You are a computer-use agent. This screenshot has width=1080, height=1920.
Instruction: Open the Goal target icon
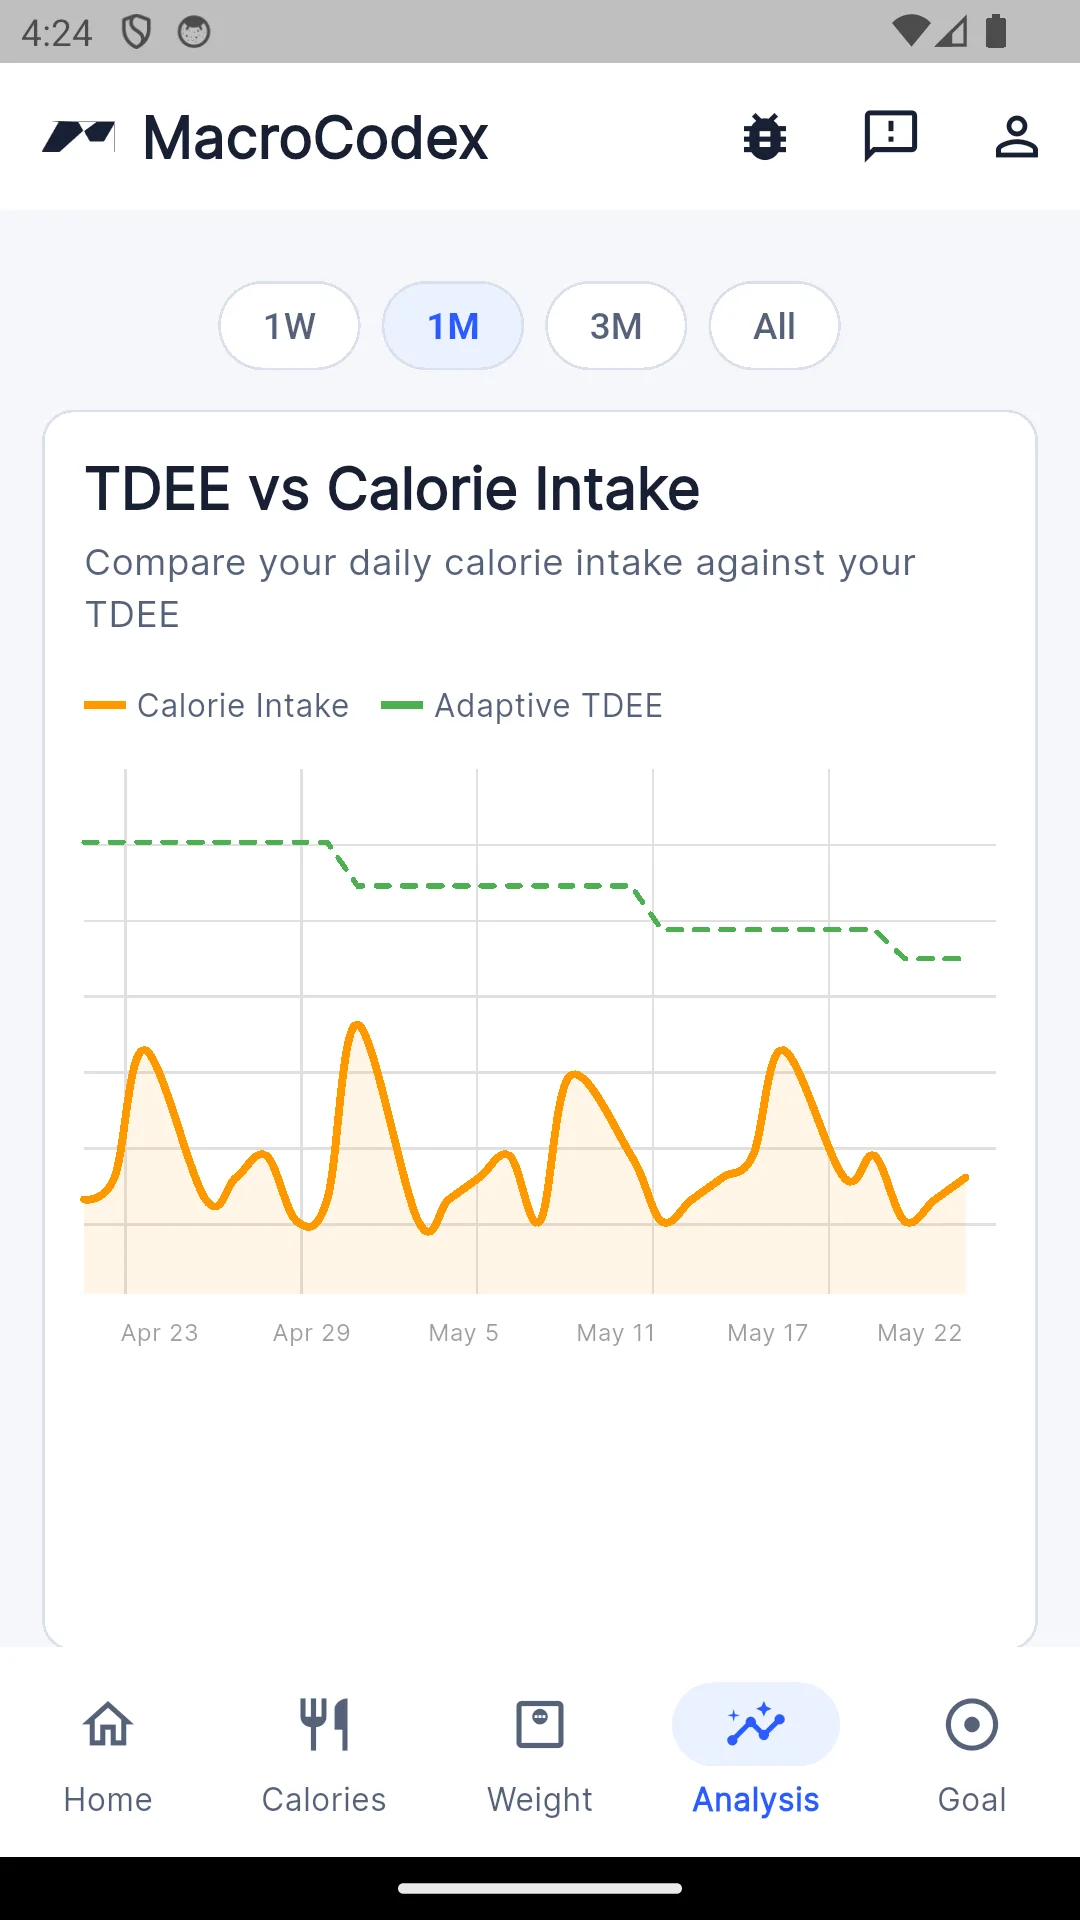pyautogui.click(x=972, y=1724)
